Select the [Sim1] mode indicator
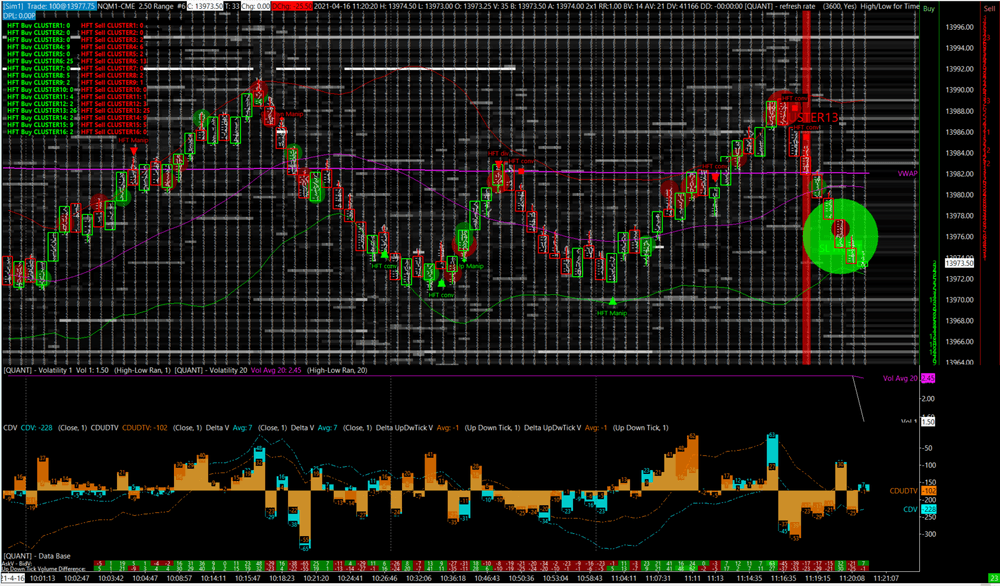Viewport: 1000px width, 586px height. pyautogui.click(x=17, y=6)
